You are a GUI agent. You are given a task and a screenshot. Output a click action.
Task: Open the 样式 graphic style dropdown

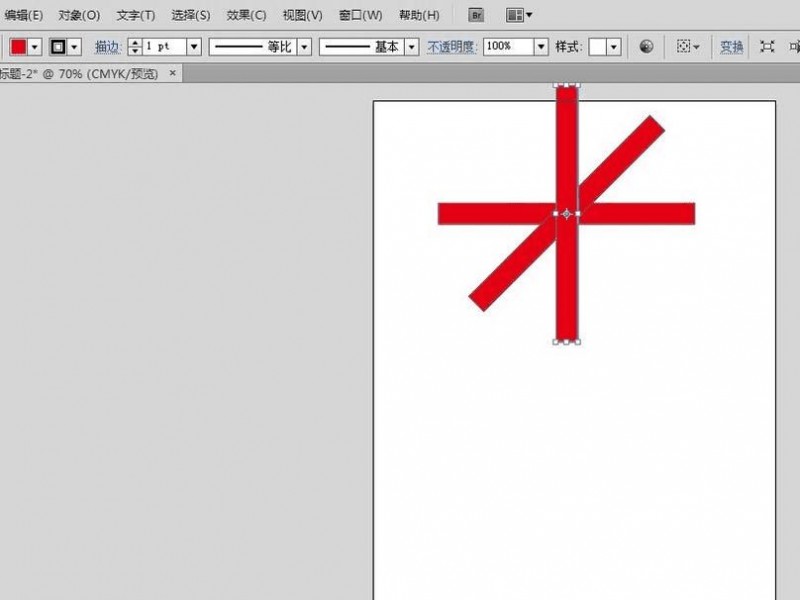(614, 47)
